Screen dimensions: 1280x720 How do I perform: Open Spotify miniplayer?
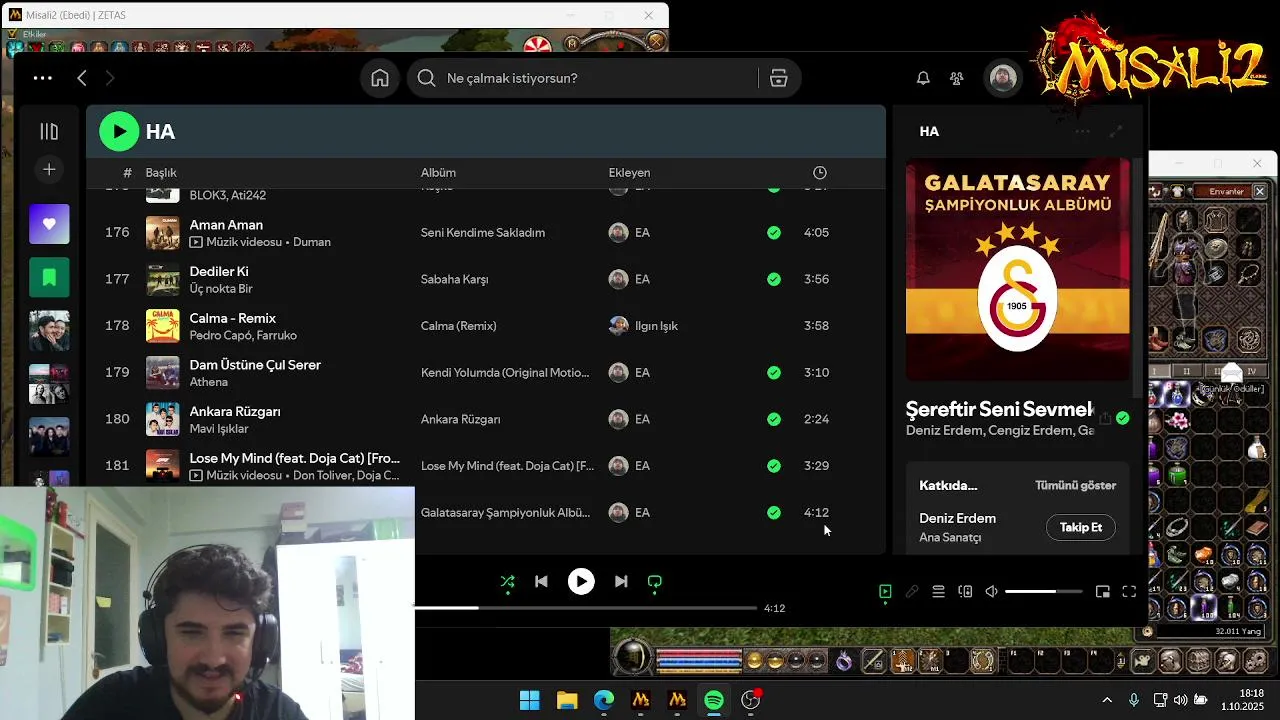pyautogui.click(x=1102, y=591)
